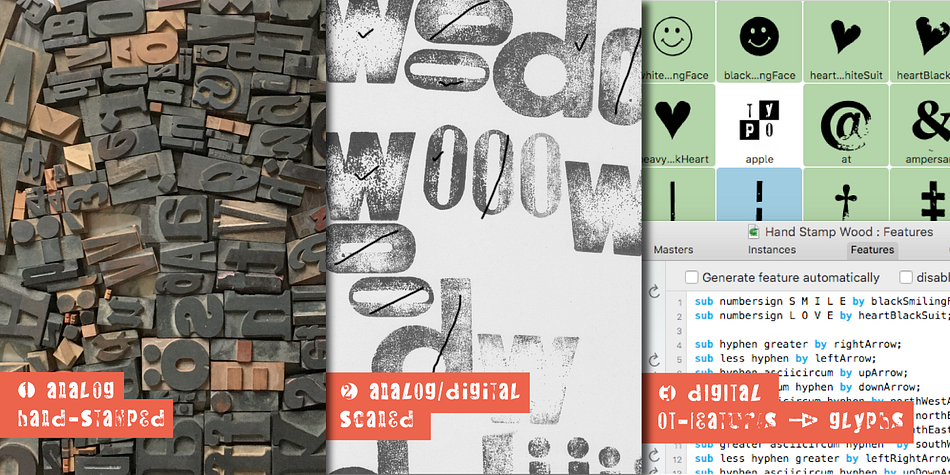
Task: Select the heartBlackSuit glyph cell
Action: (920, 41)
